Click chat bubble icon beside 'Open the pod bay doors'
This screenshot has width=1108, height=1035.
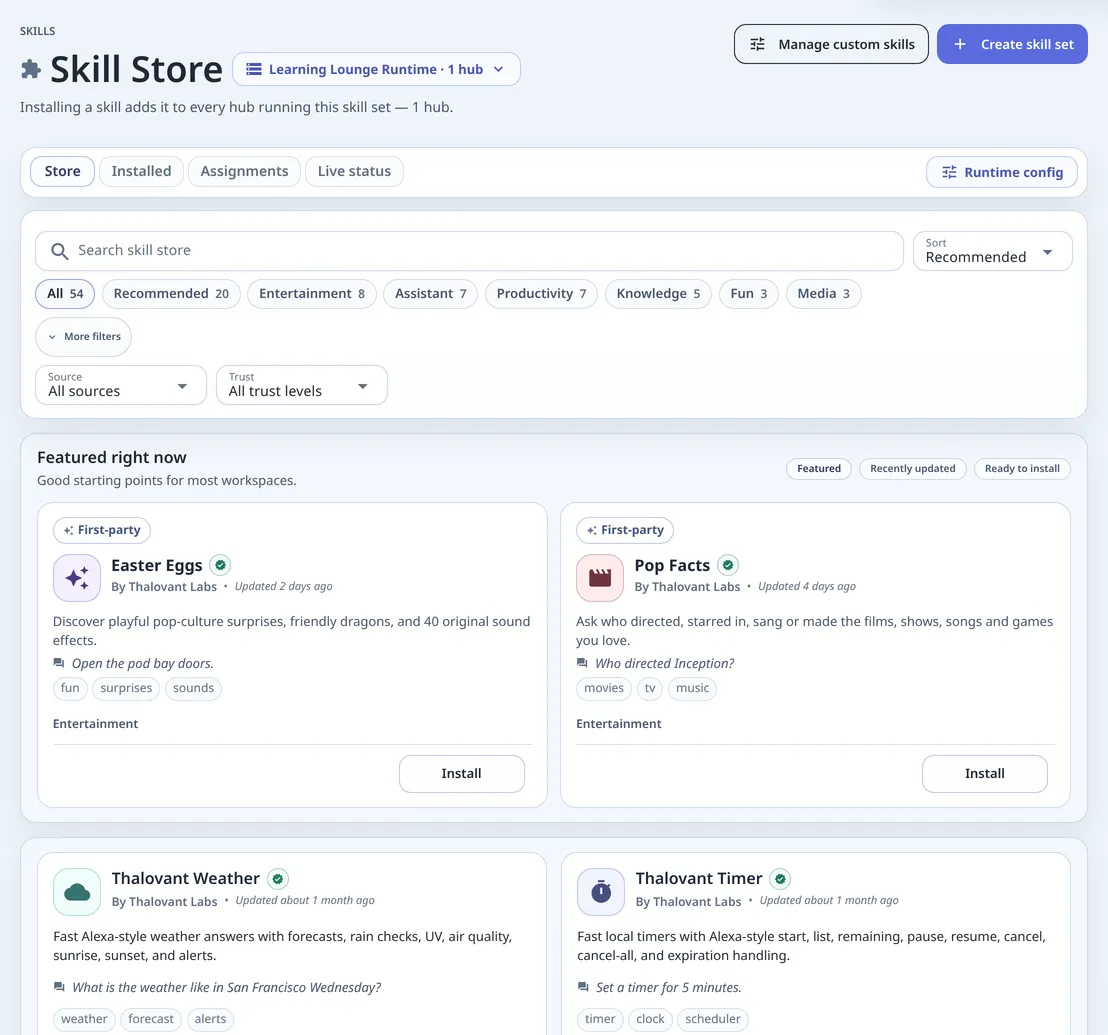click(59, 663)
